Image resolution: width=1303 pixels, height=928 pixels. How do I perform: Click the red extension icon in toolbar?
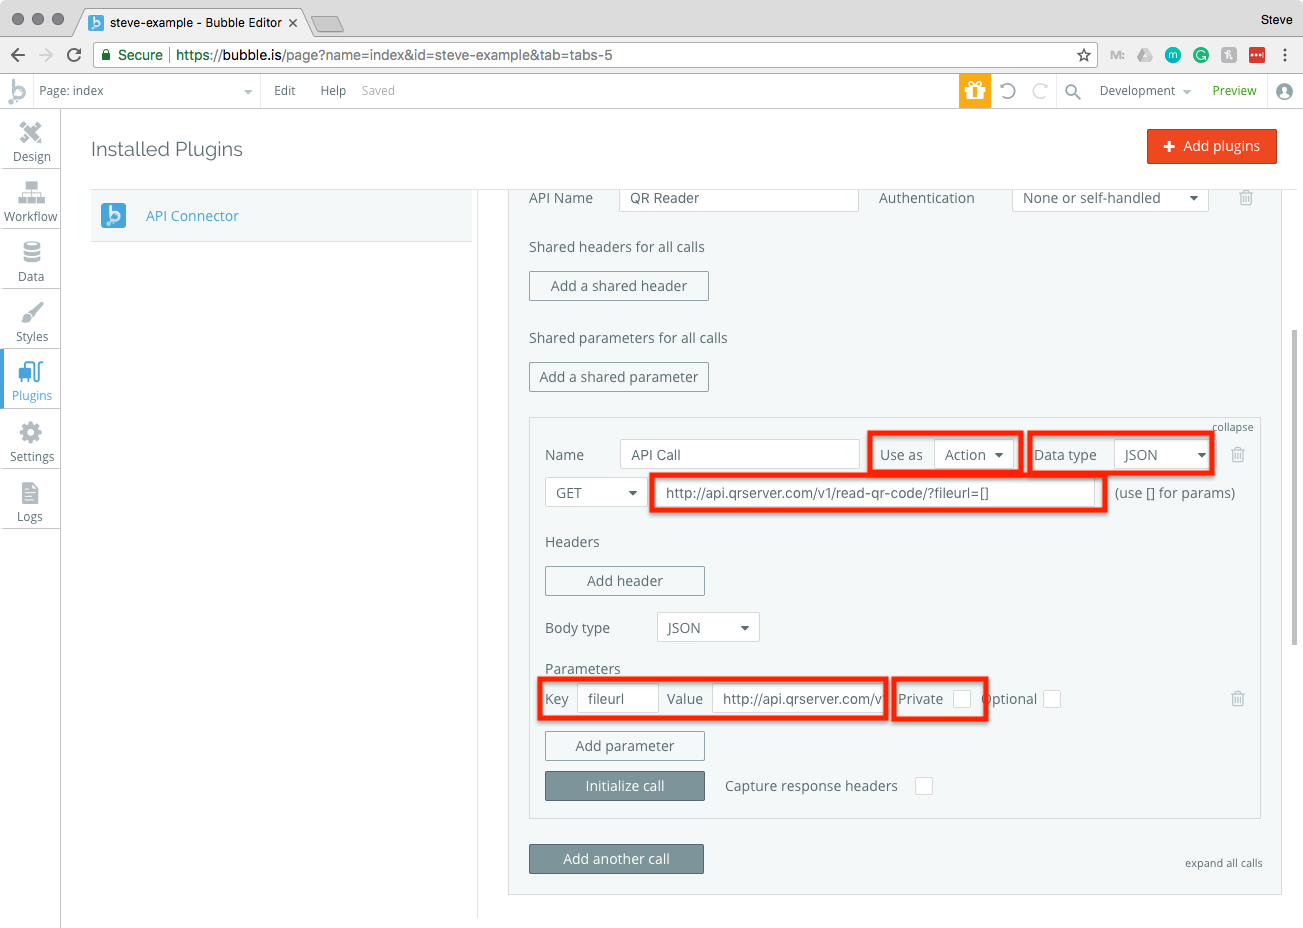click(1257, 55)
